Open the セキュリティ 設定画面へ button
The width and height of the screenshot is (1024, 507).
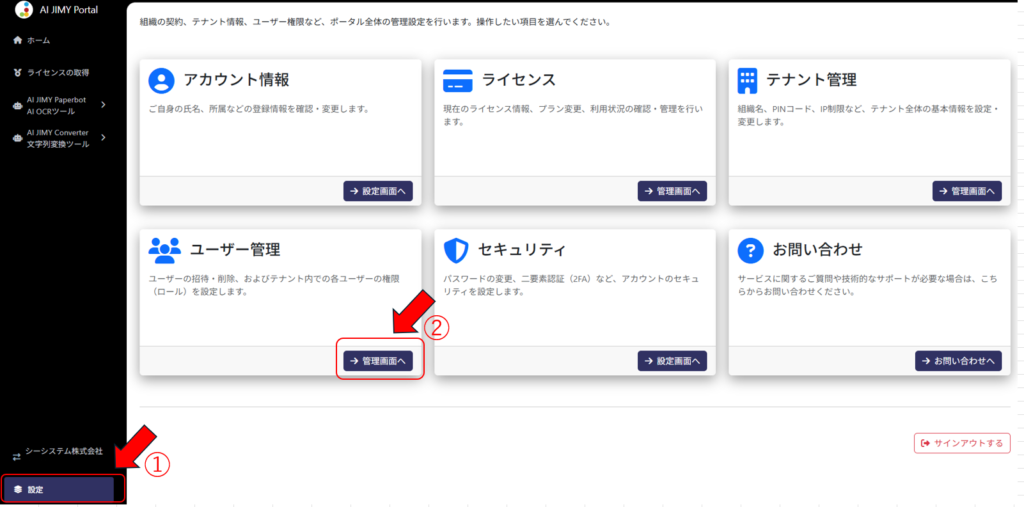pyautogui.click(x=672, y=361)
